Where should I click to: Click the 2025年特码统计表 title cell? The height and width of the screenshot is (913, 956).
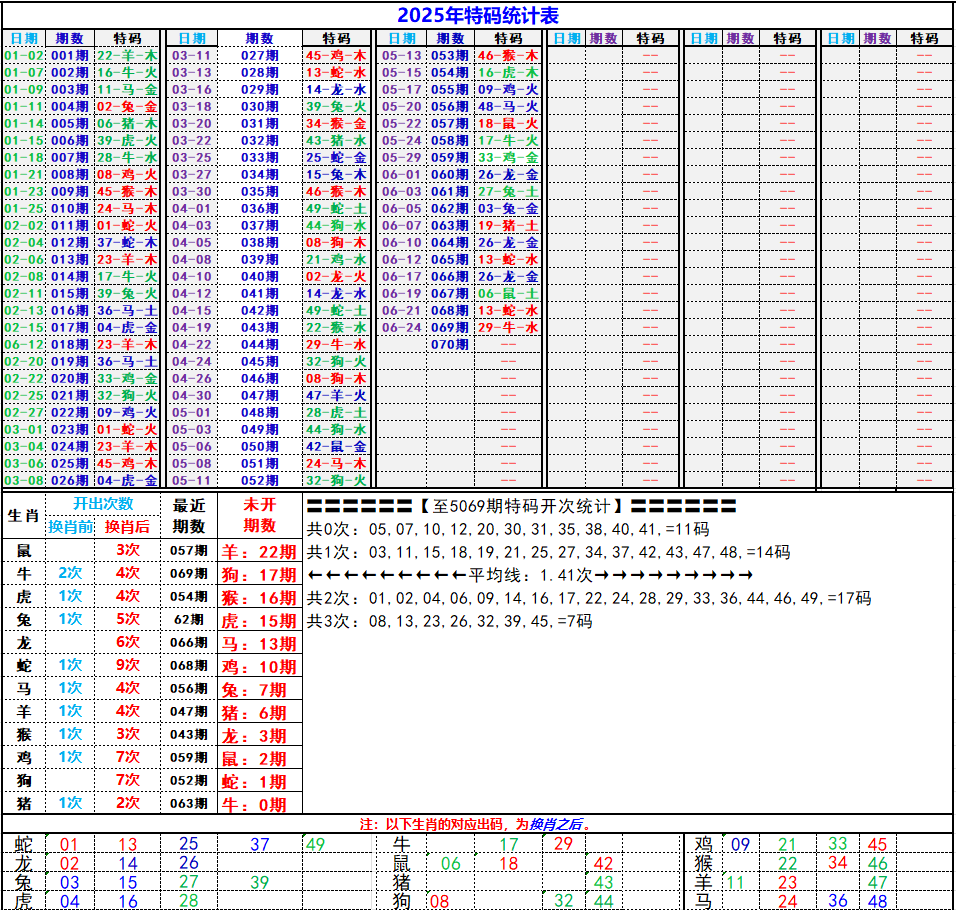(477, 15)
